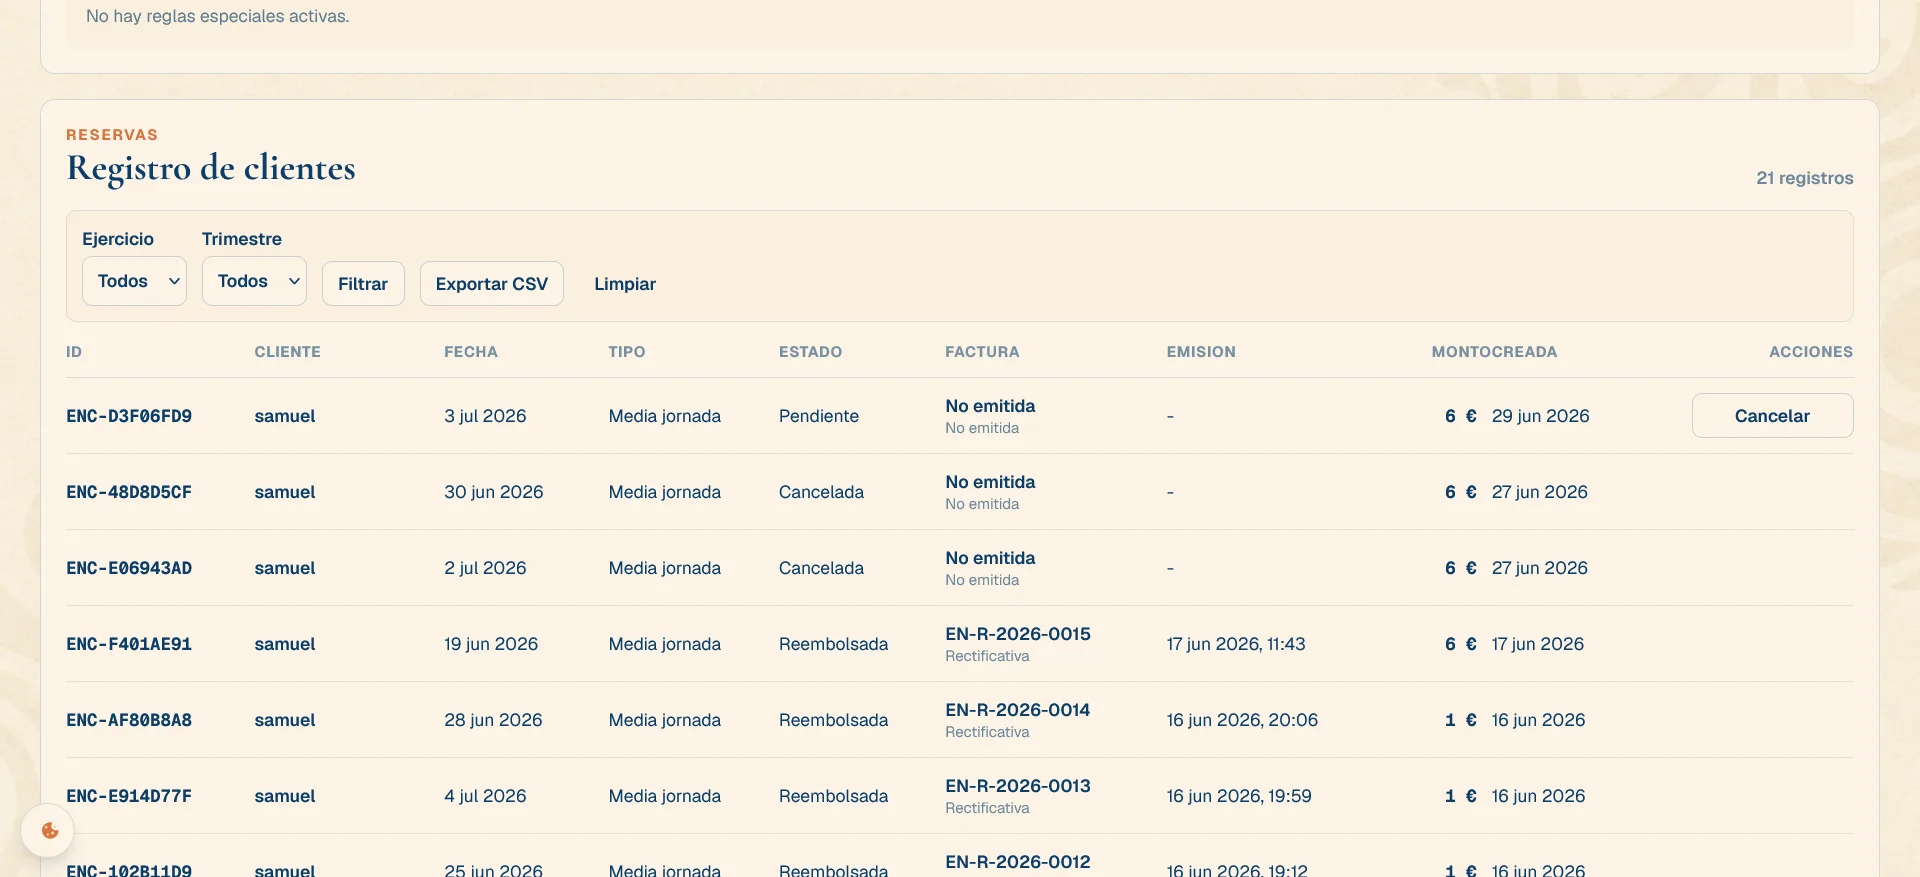Select reservation ID ENC-E914D77F
1920x877 pixels.
pos(129,796)
